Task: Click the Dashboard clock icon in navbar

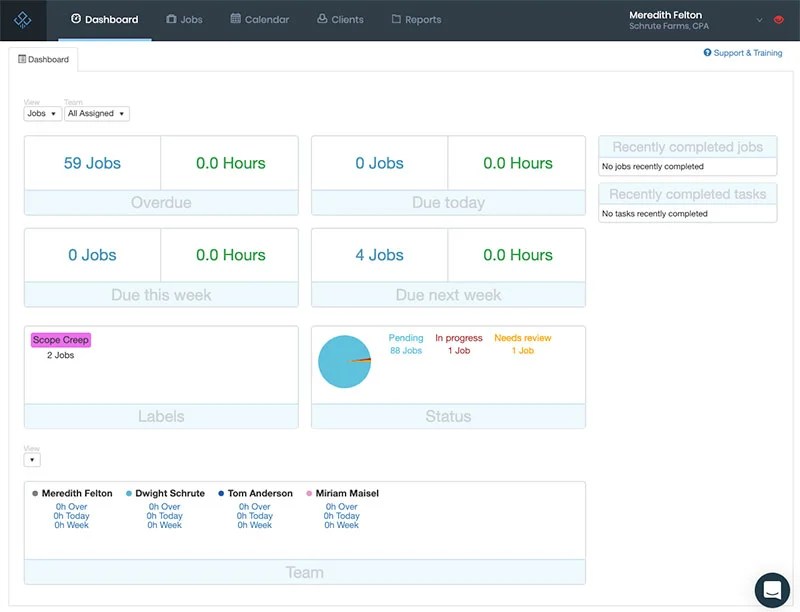Action: [76, 18]
